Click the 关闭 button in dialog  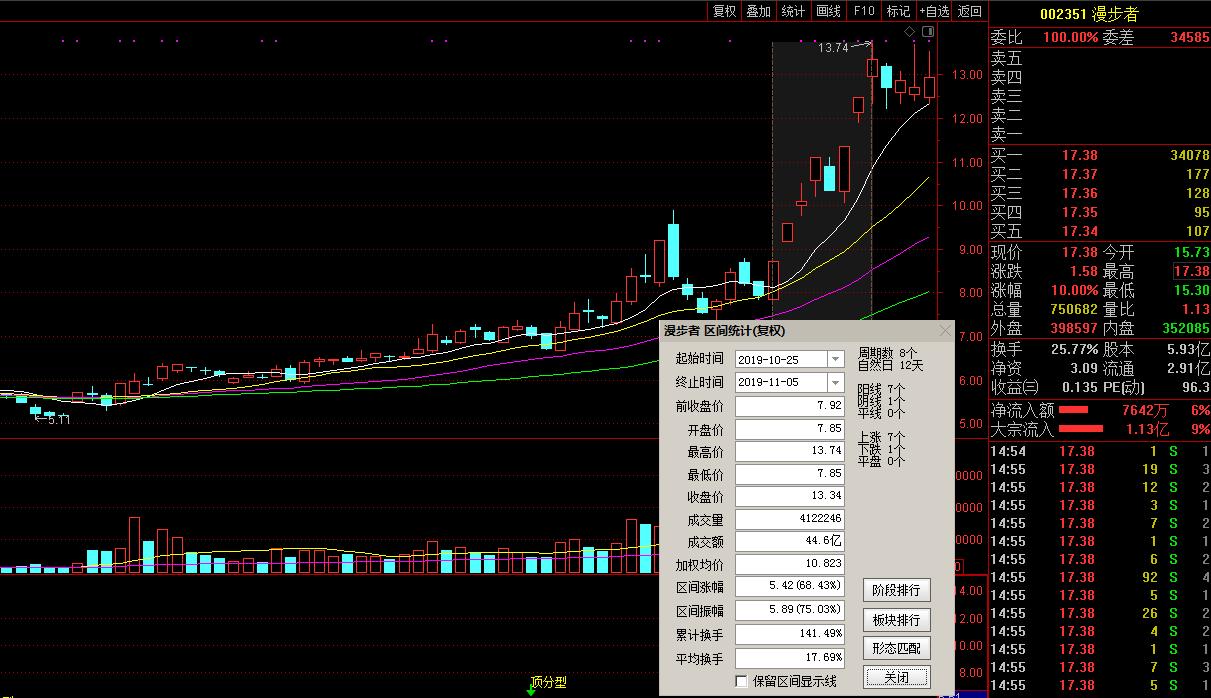coord(896,677)
